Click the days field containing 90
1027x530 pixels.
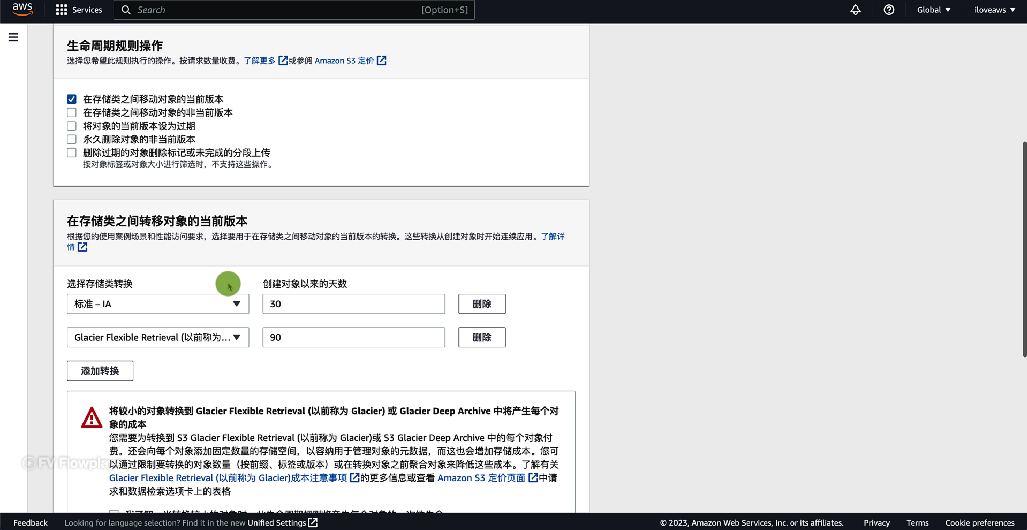point(353,337)
